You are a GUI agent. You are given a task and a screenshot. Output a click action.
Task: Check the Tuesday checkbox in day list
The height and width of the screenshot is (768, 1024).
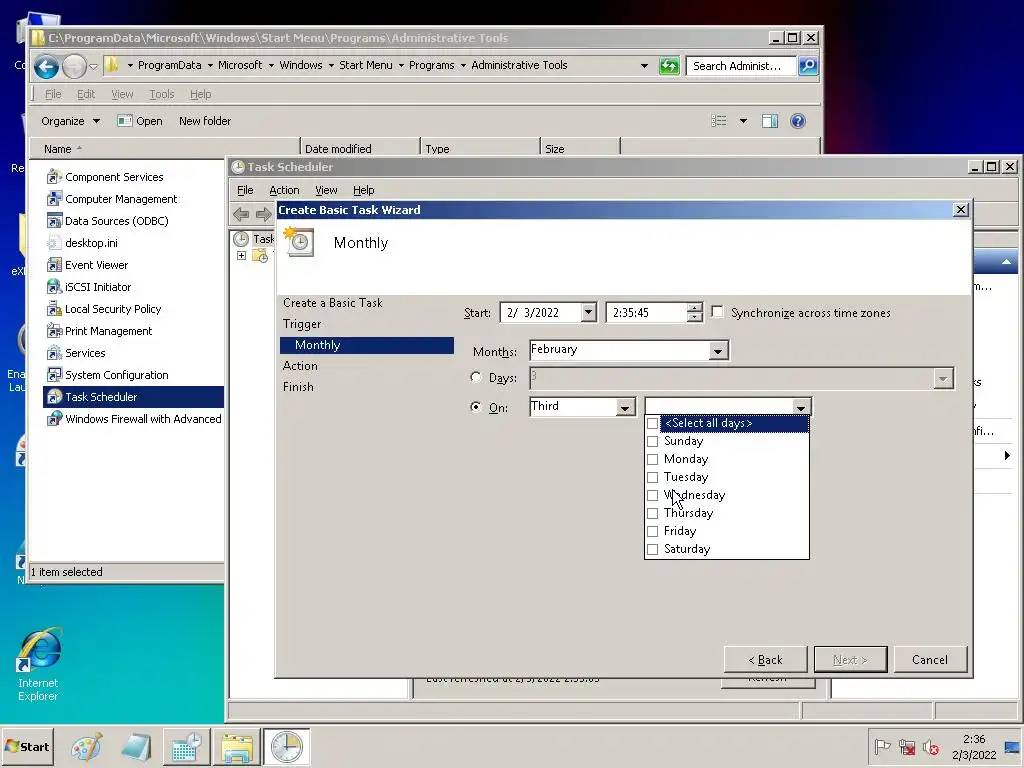(x=652, y=477)
